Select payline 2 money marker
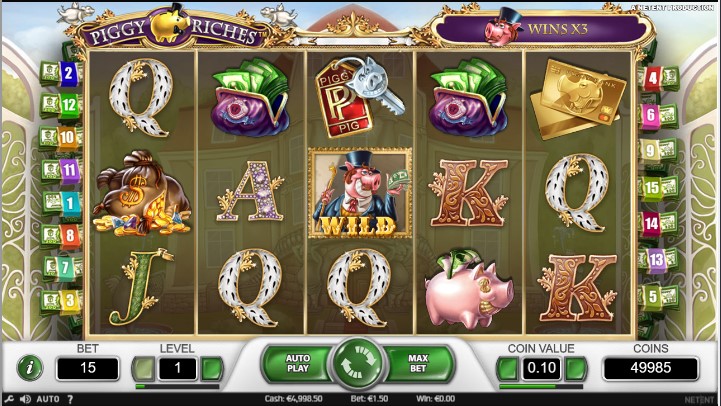 [x=61, y=73]
